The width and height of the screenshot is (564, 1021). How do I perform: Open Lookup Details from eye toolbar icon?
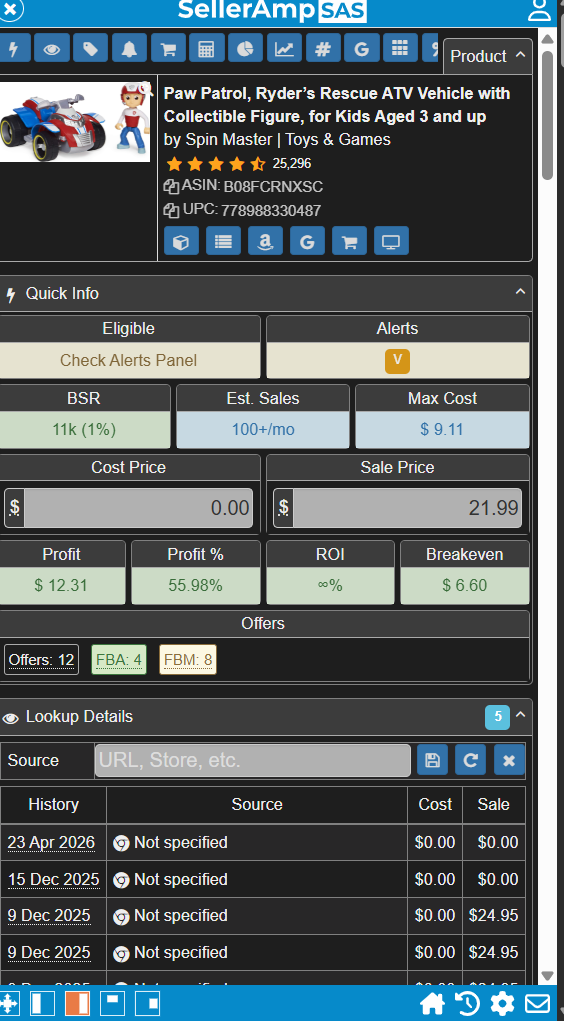(51, 48)
